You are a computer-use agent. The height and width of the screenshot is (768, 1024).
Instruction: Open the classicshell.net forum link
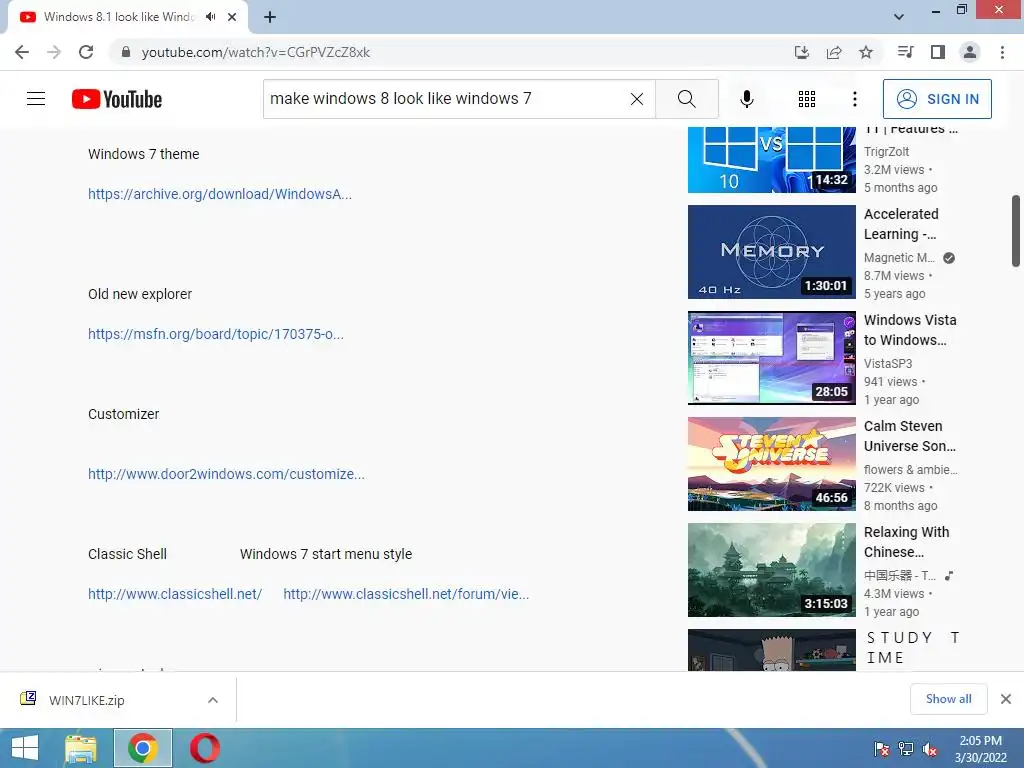click(406, 594)
